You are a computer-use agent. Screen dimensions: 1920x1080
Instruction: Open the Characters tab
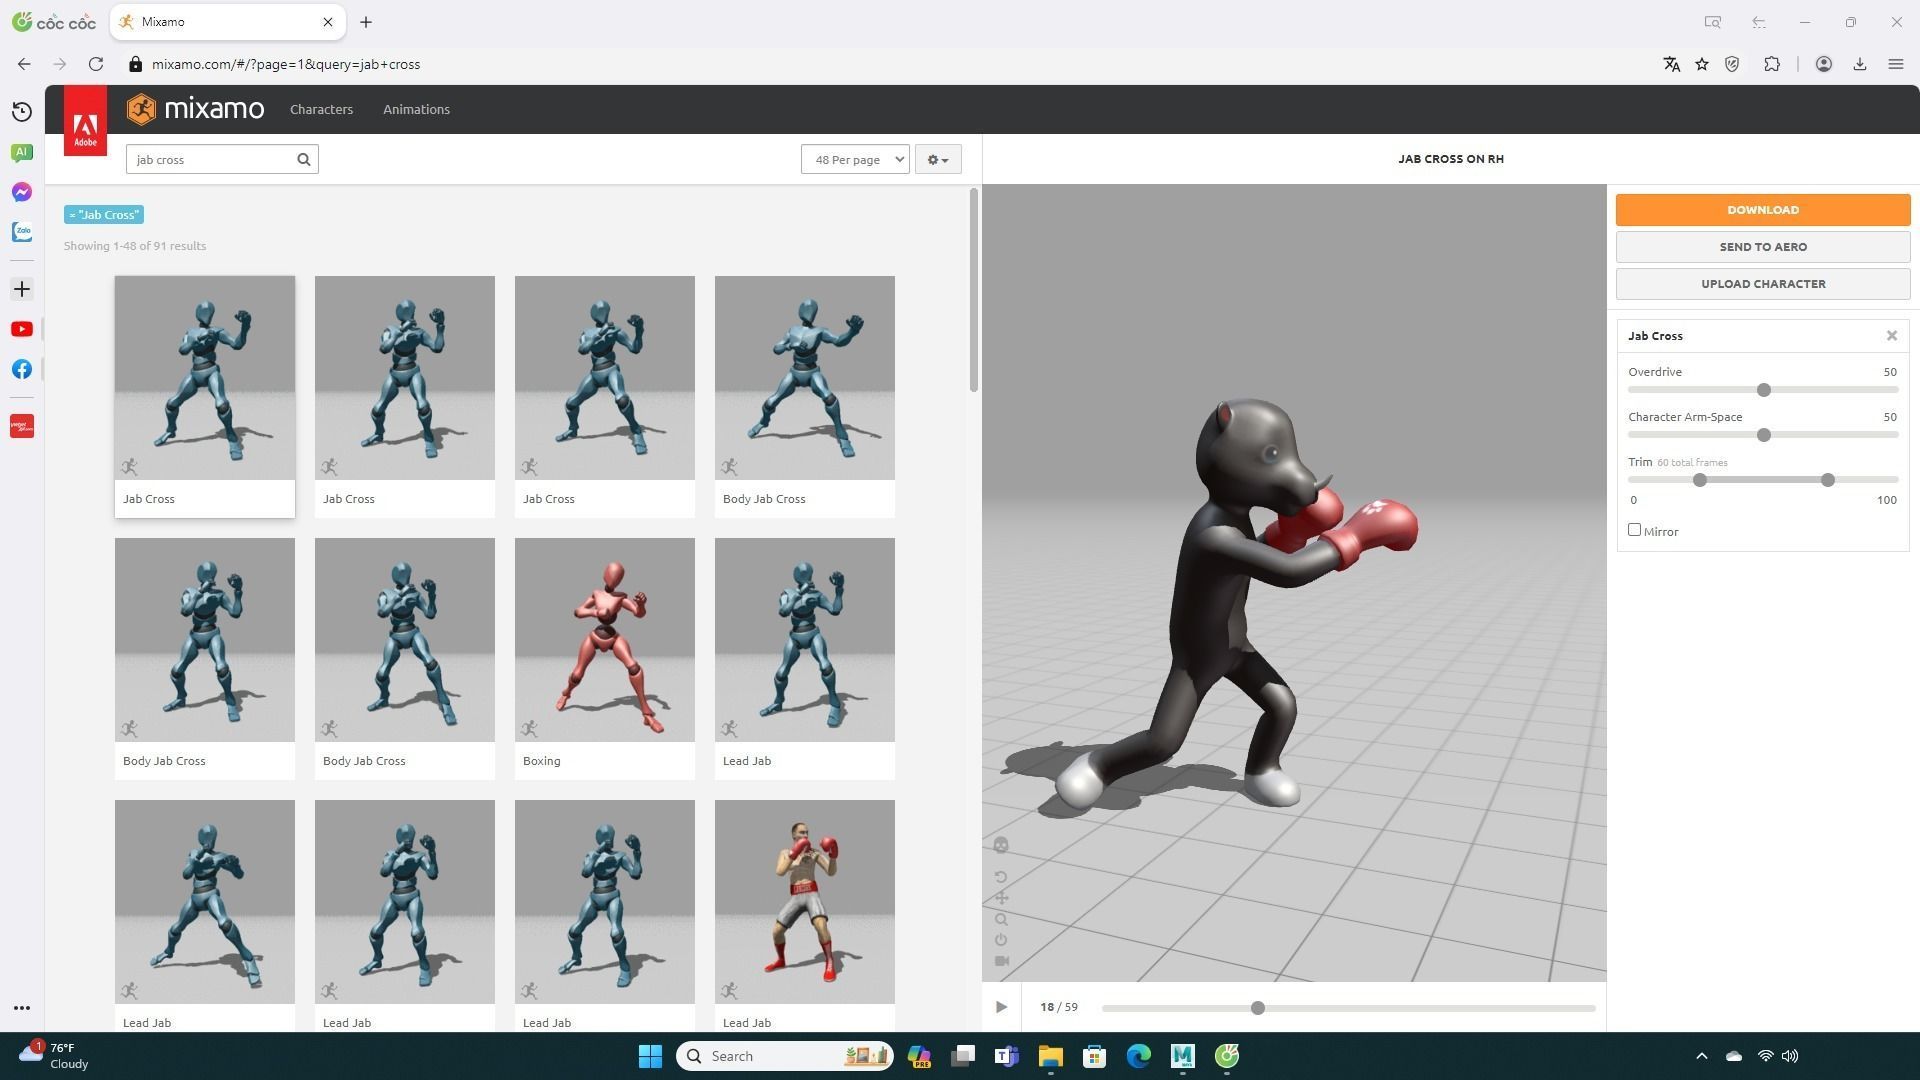[321, 110]
